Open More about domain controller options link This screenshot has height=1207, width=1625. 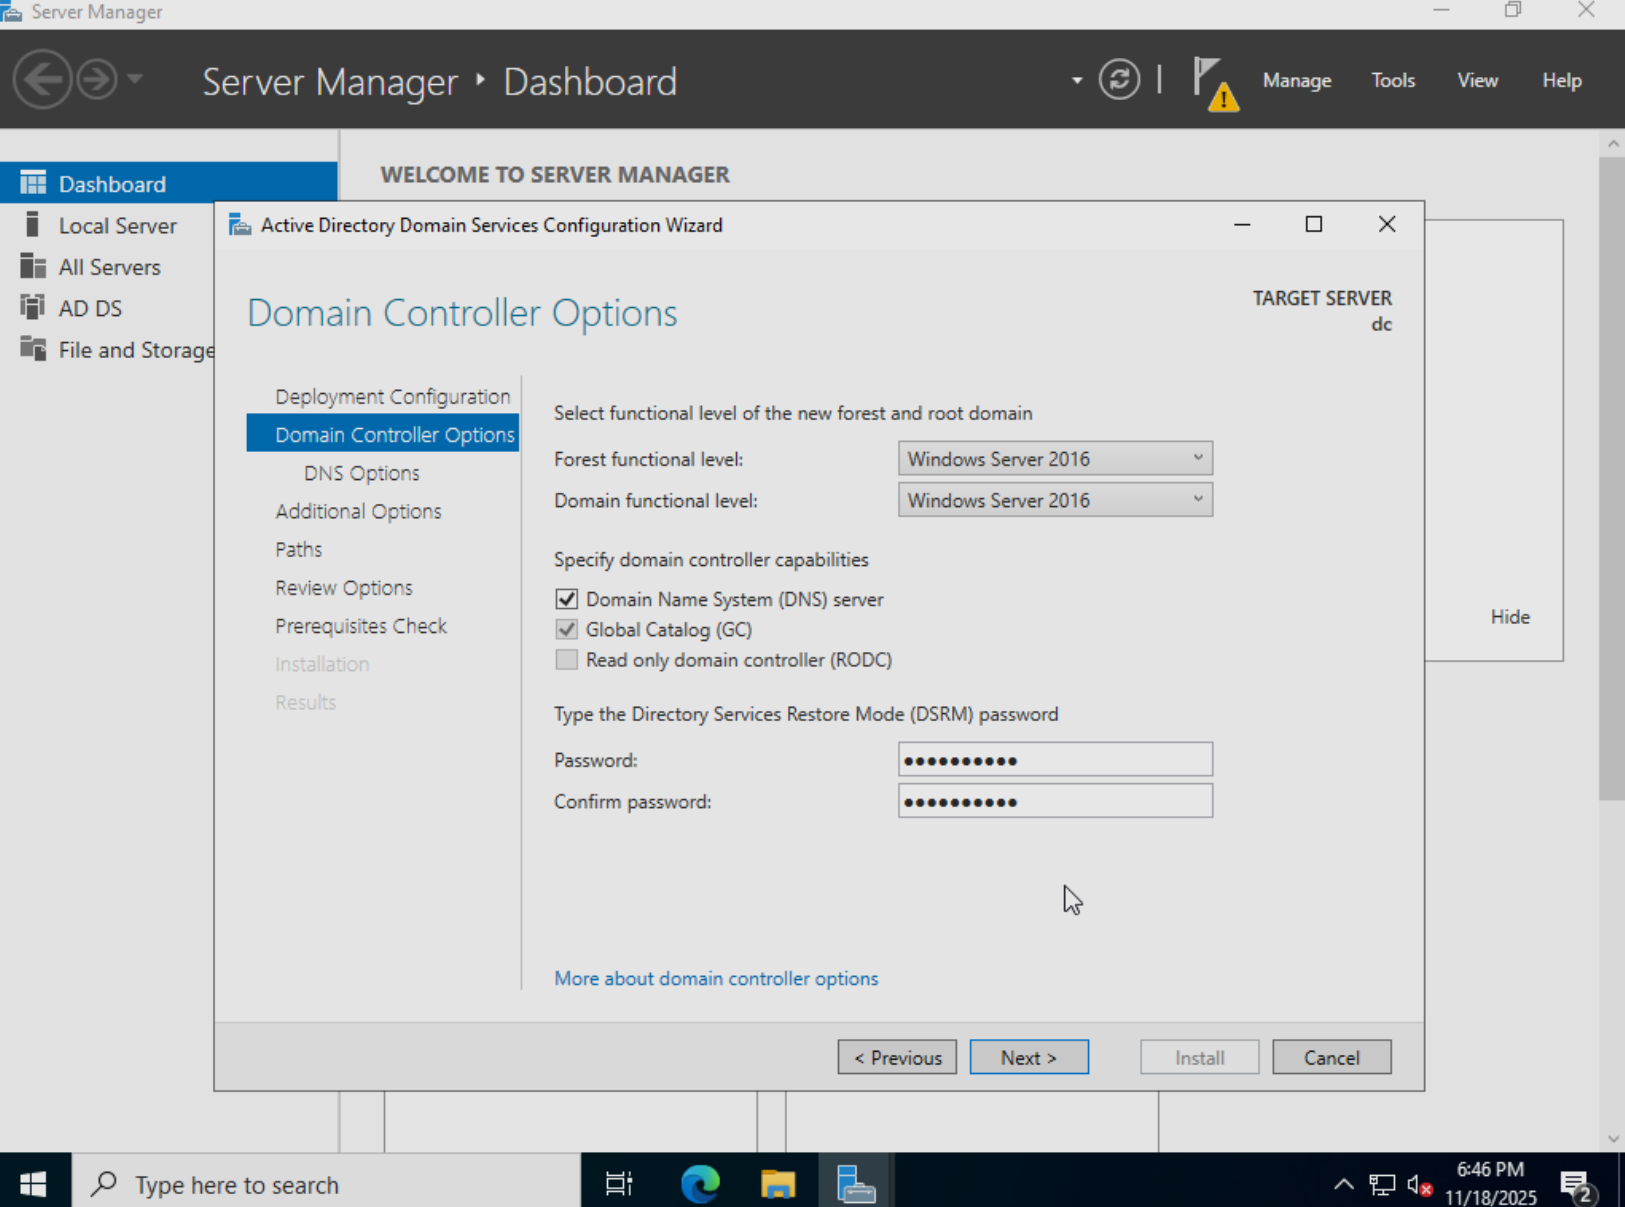tap(716, 978)
